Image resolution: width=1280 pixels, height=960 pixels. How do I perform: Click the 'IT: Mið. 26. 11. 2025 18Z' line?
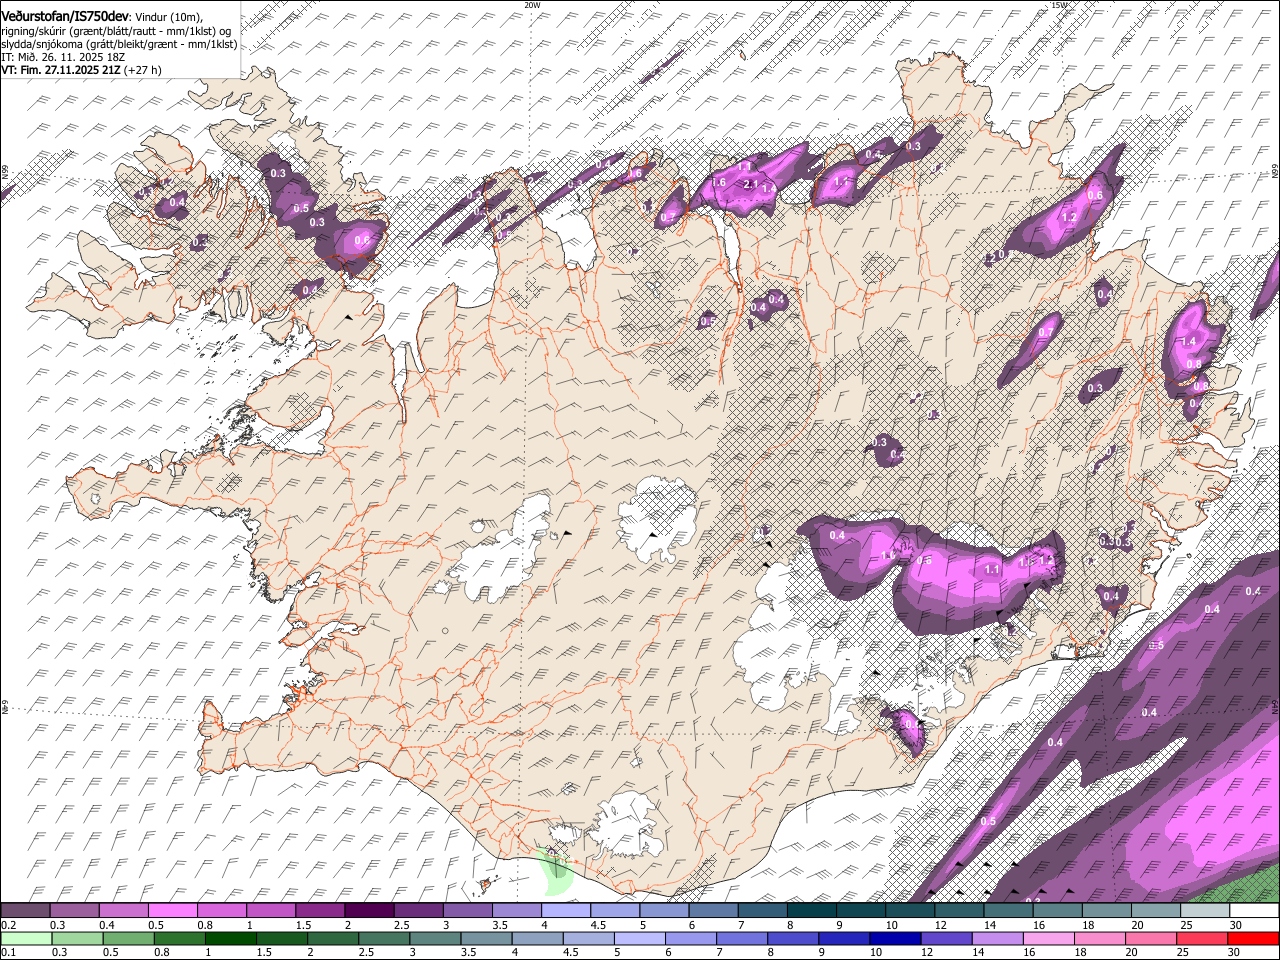(x=62, y=57)
